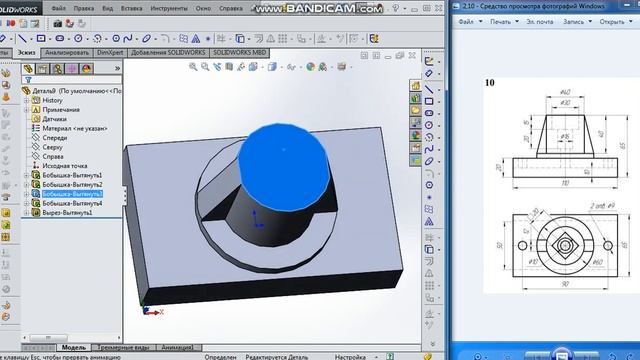
Task: Click the Edit Appearance color ball icon
Action: pos(311,67)
